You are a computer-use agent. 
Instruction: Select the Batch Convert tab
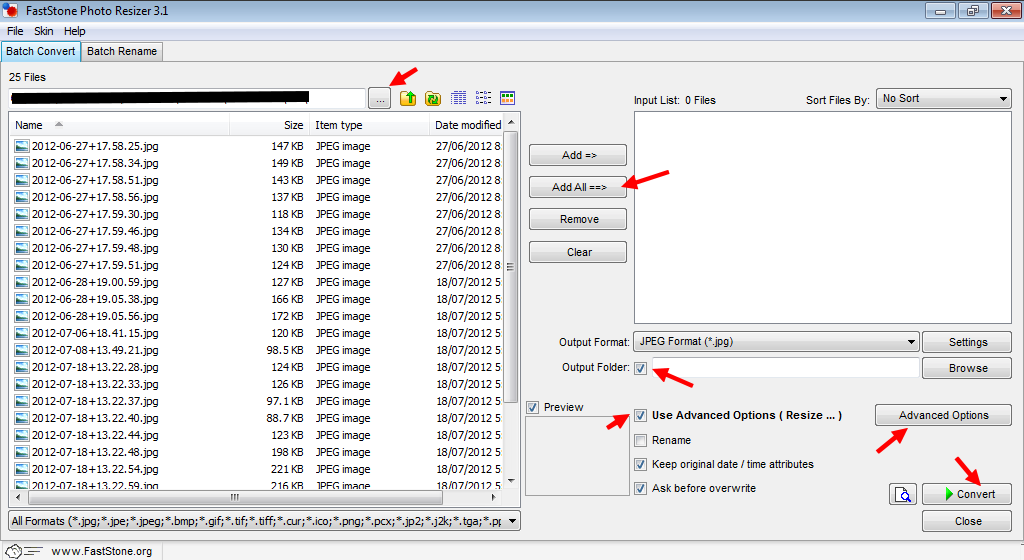pyautogui.click(x=40, y=52)
